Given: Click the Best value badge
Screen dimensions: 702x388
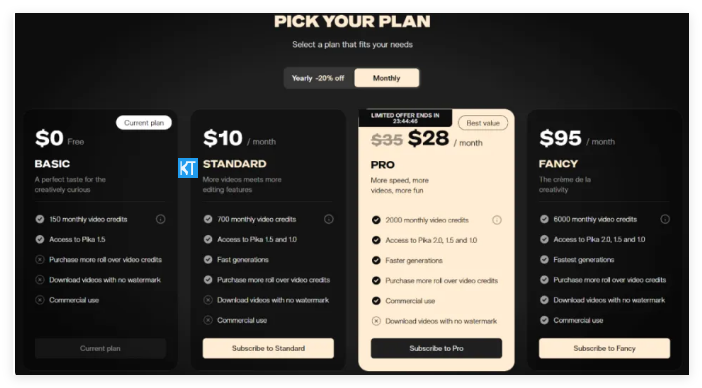Looking at the screenshot, I should coord(483,123).
